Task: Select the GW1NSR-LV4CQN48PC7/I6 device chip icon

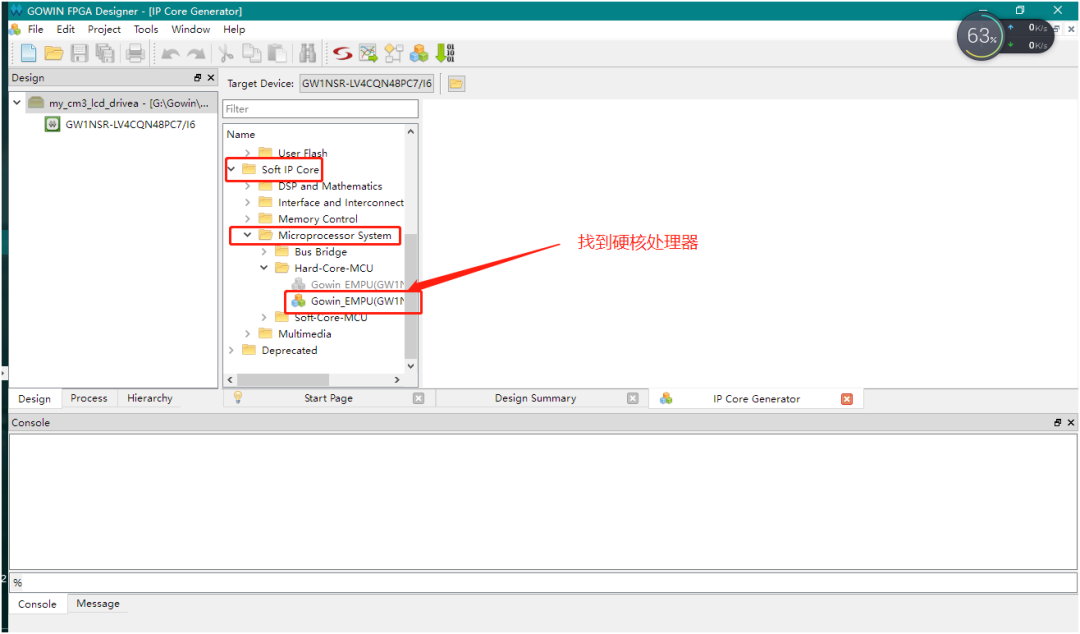Action: pyautogui.click(x=52, y=124)
